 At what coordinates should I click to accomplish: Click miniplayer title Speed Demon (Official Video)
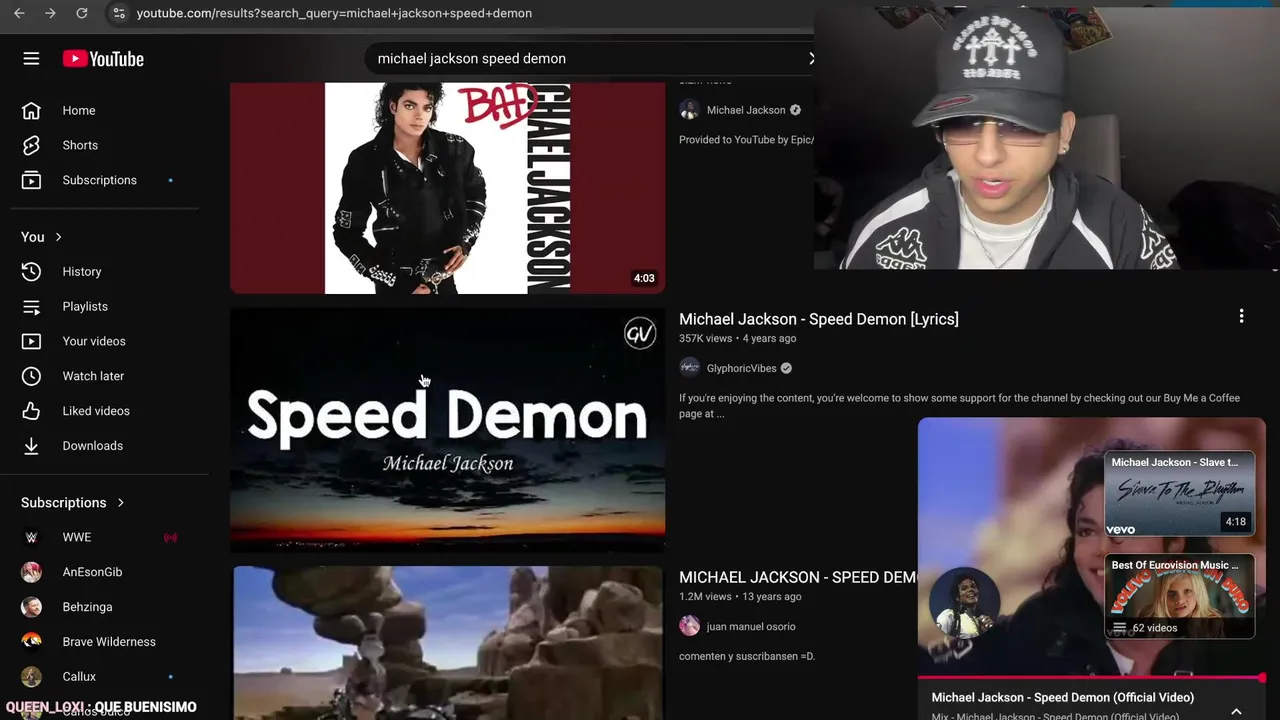coord(1063,697)
